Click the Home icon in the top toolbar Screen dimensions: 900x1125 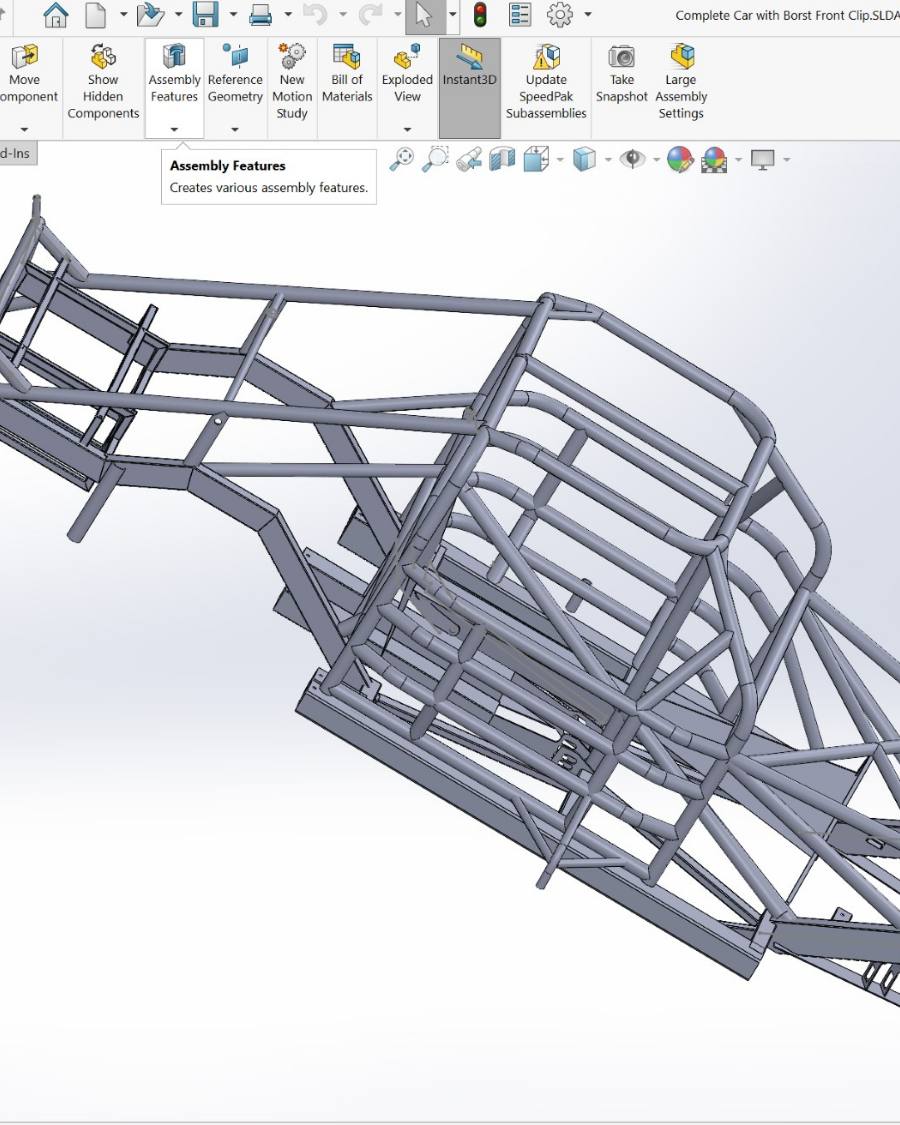coord(55,14)
